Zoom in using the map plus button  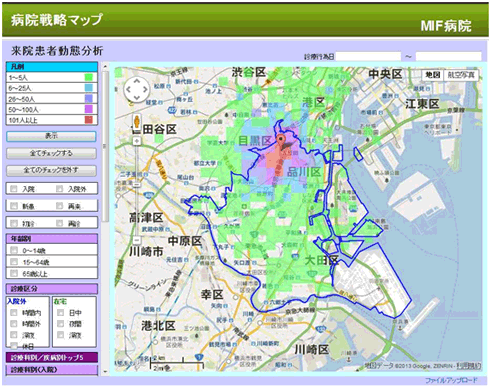(137, 141)
